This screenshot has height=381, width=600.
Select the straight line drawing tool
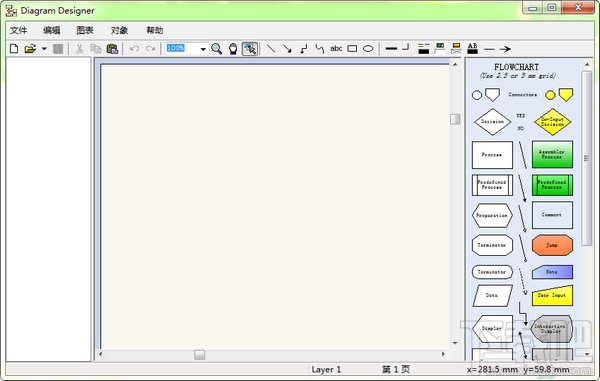coord(271,49)
